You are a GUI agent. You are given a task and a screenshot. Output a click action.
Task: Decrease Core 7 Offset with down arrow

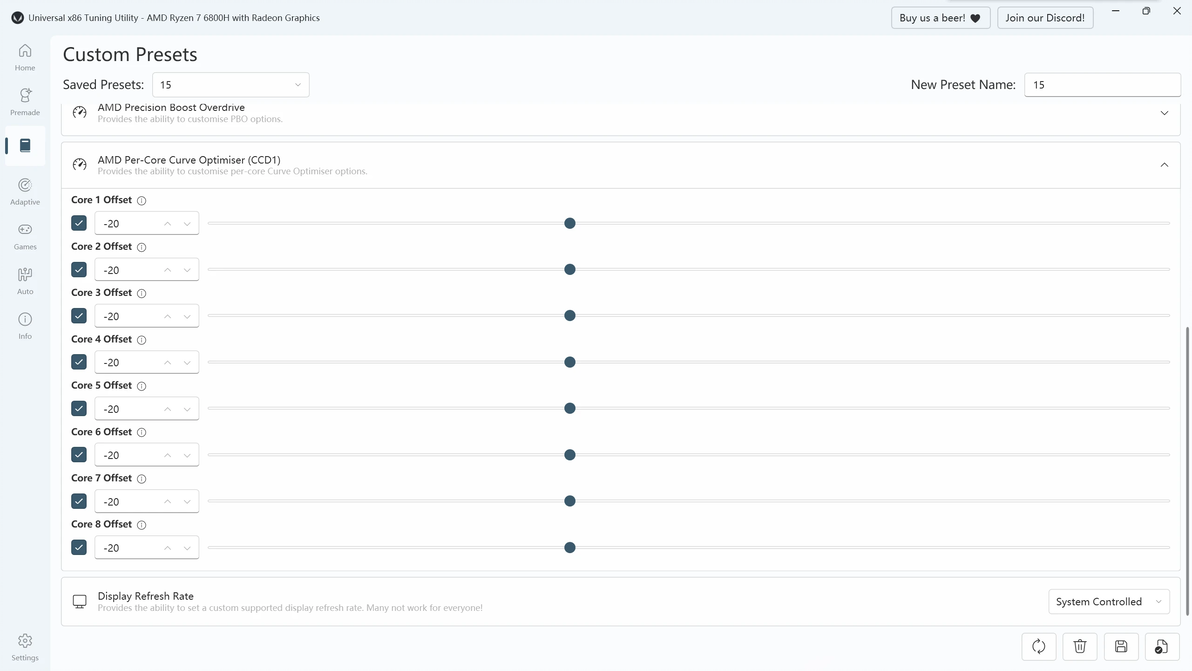187,502
